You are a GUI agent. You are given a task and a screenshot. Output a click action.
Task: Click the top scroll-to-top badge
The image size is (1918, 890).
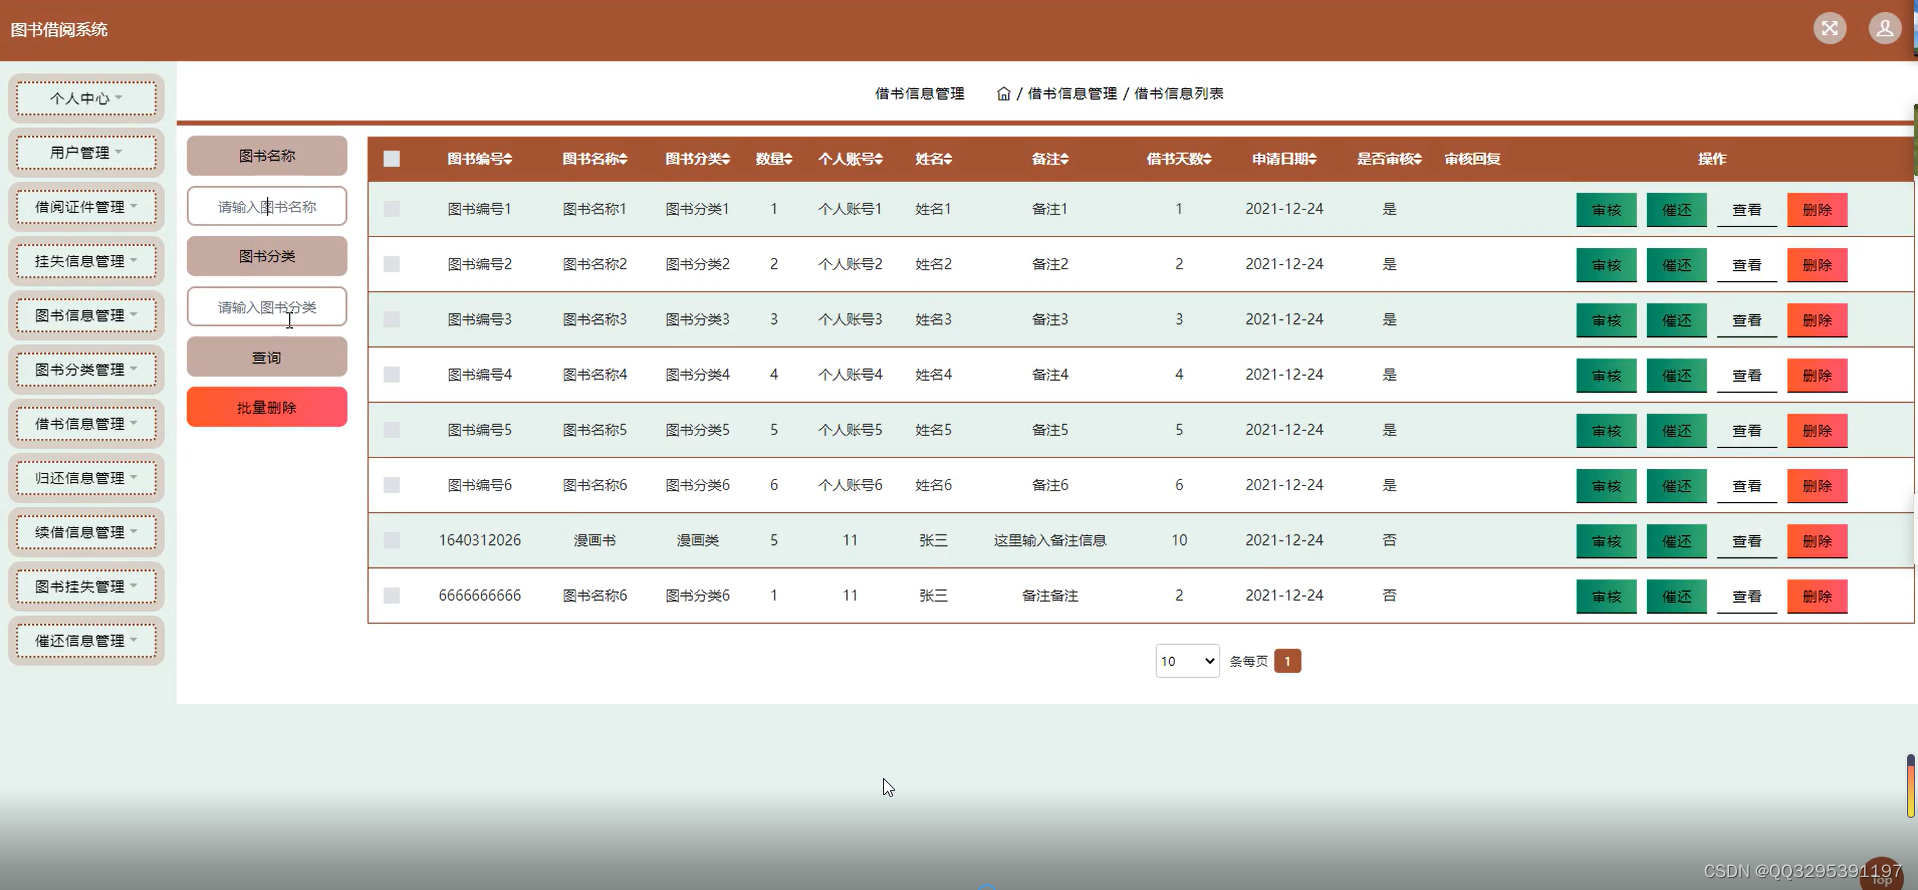click(1882, 874)
